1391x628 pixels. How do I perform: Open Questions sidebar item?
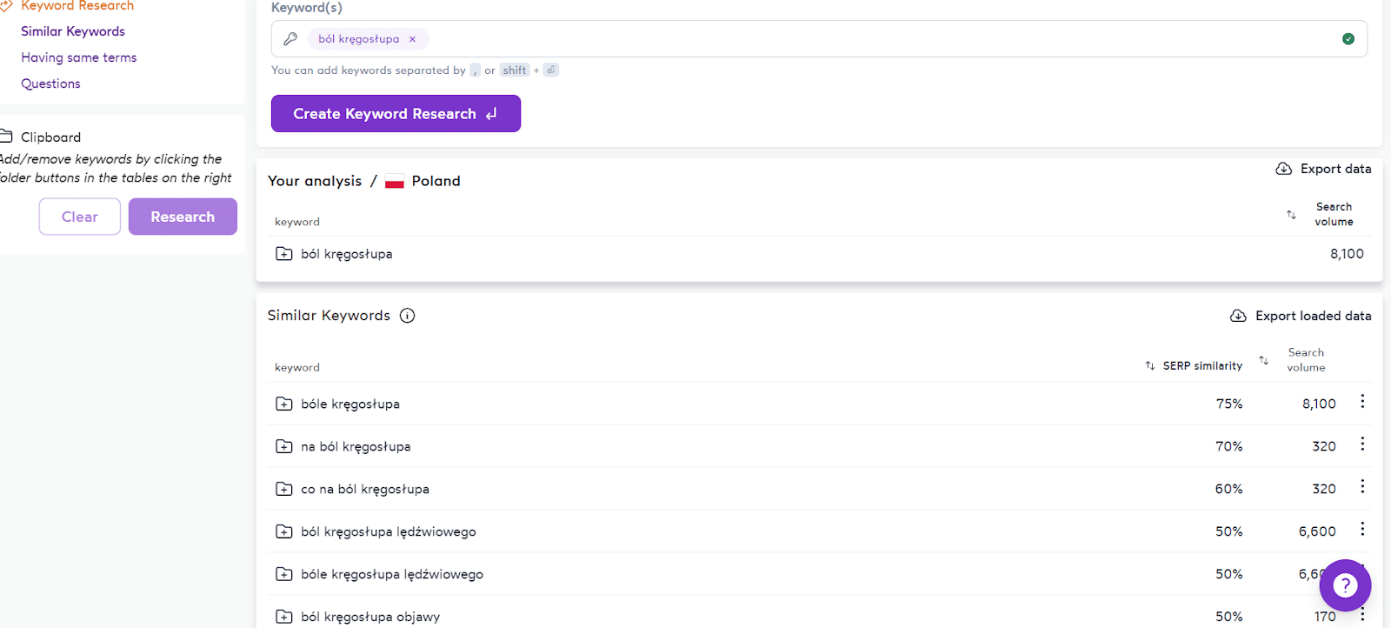tap(51, 84)
